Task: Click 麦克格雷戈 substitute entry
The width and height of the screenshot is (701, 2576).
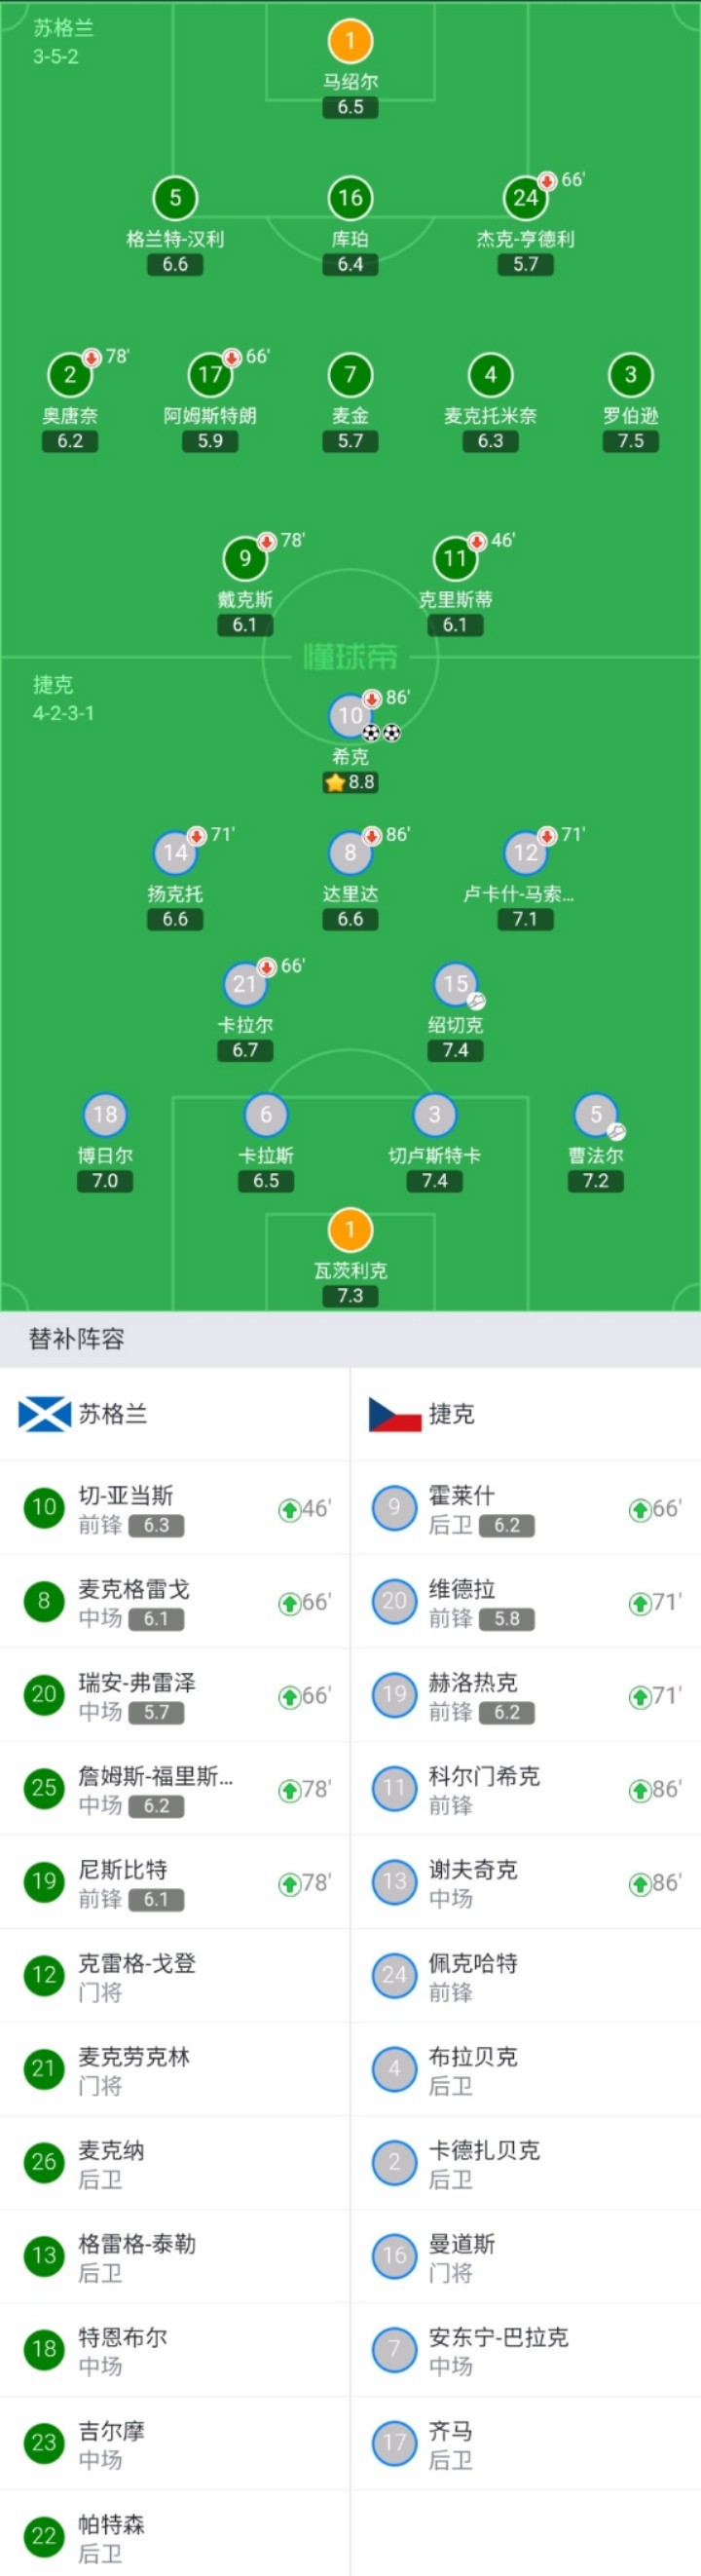Action: (x=175, y=1603)
